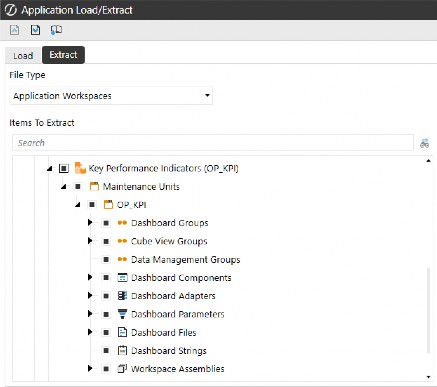
Task: Click the Dashboard Parameters funnel icon
Action: [x=122, y=314]
